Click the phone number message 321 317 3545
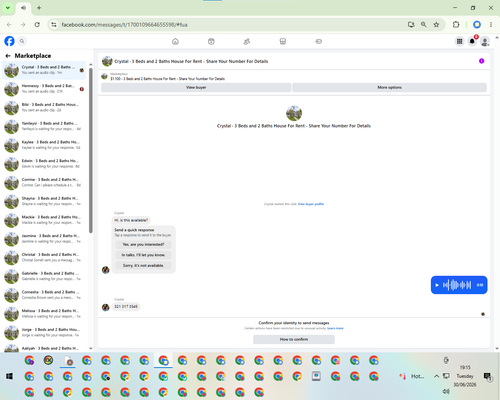500x400 pixels. tap(126, 307)
